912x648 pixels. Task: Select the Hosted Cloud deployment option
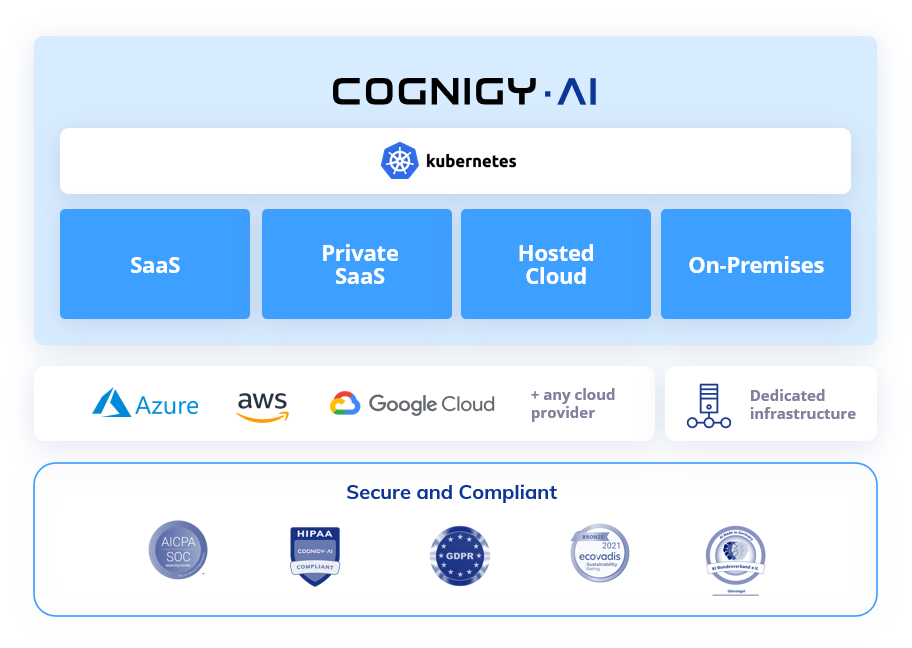[x=555, y=264]
